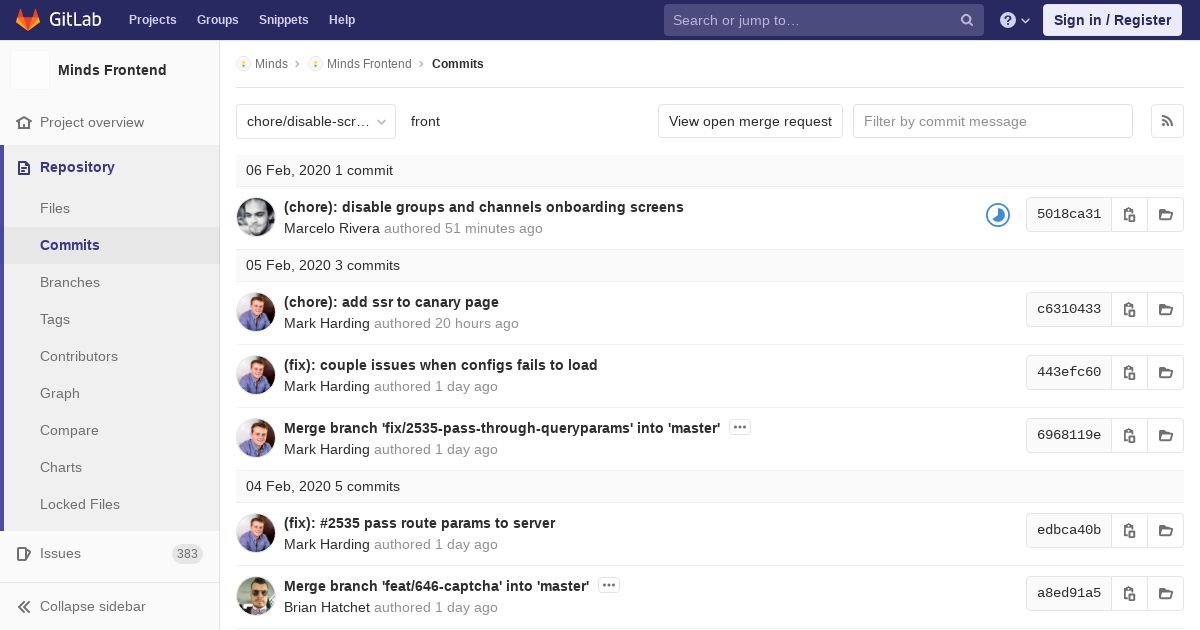Click the Sign in / Register button

(x=1111, y=20)
